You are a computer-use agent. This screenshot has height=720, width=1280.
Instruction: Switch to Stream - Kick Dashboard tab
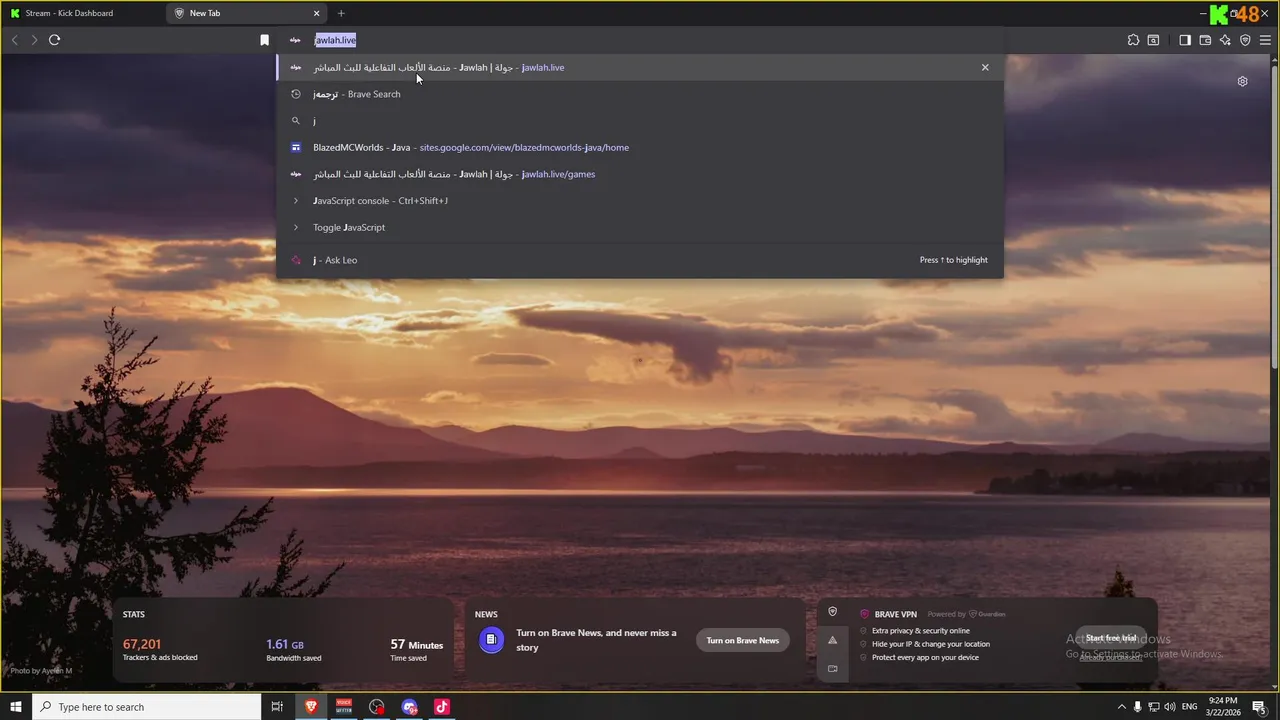click(x=82, y=13)
